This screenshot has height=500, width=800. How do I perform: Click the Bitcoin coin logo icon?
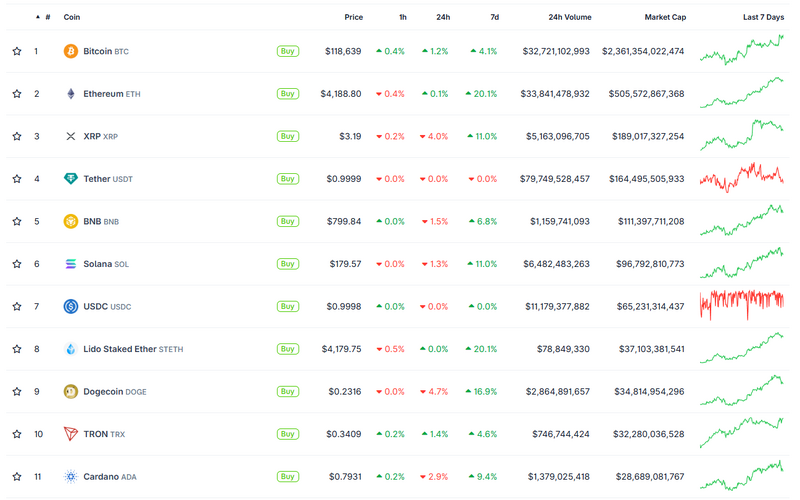[71, 51]
